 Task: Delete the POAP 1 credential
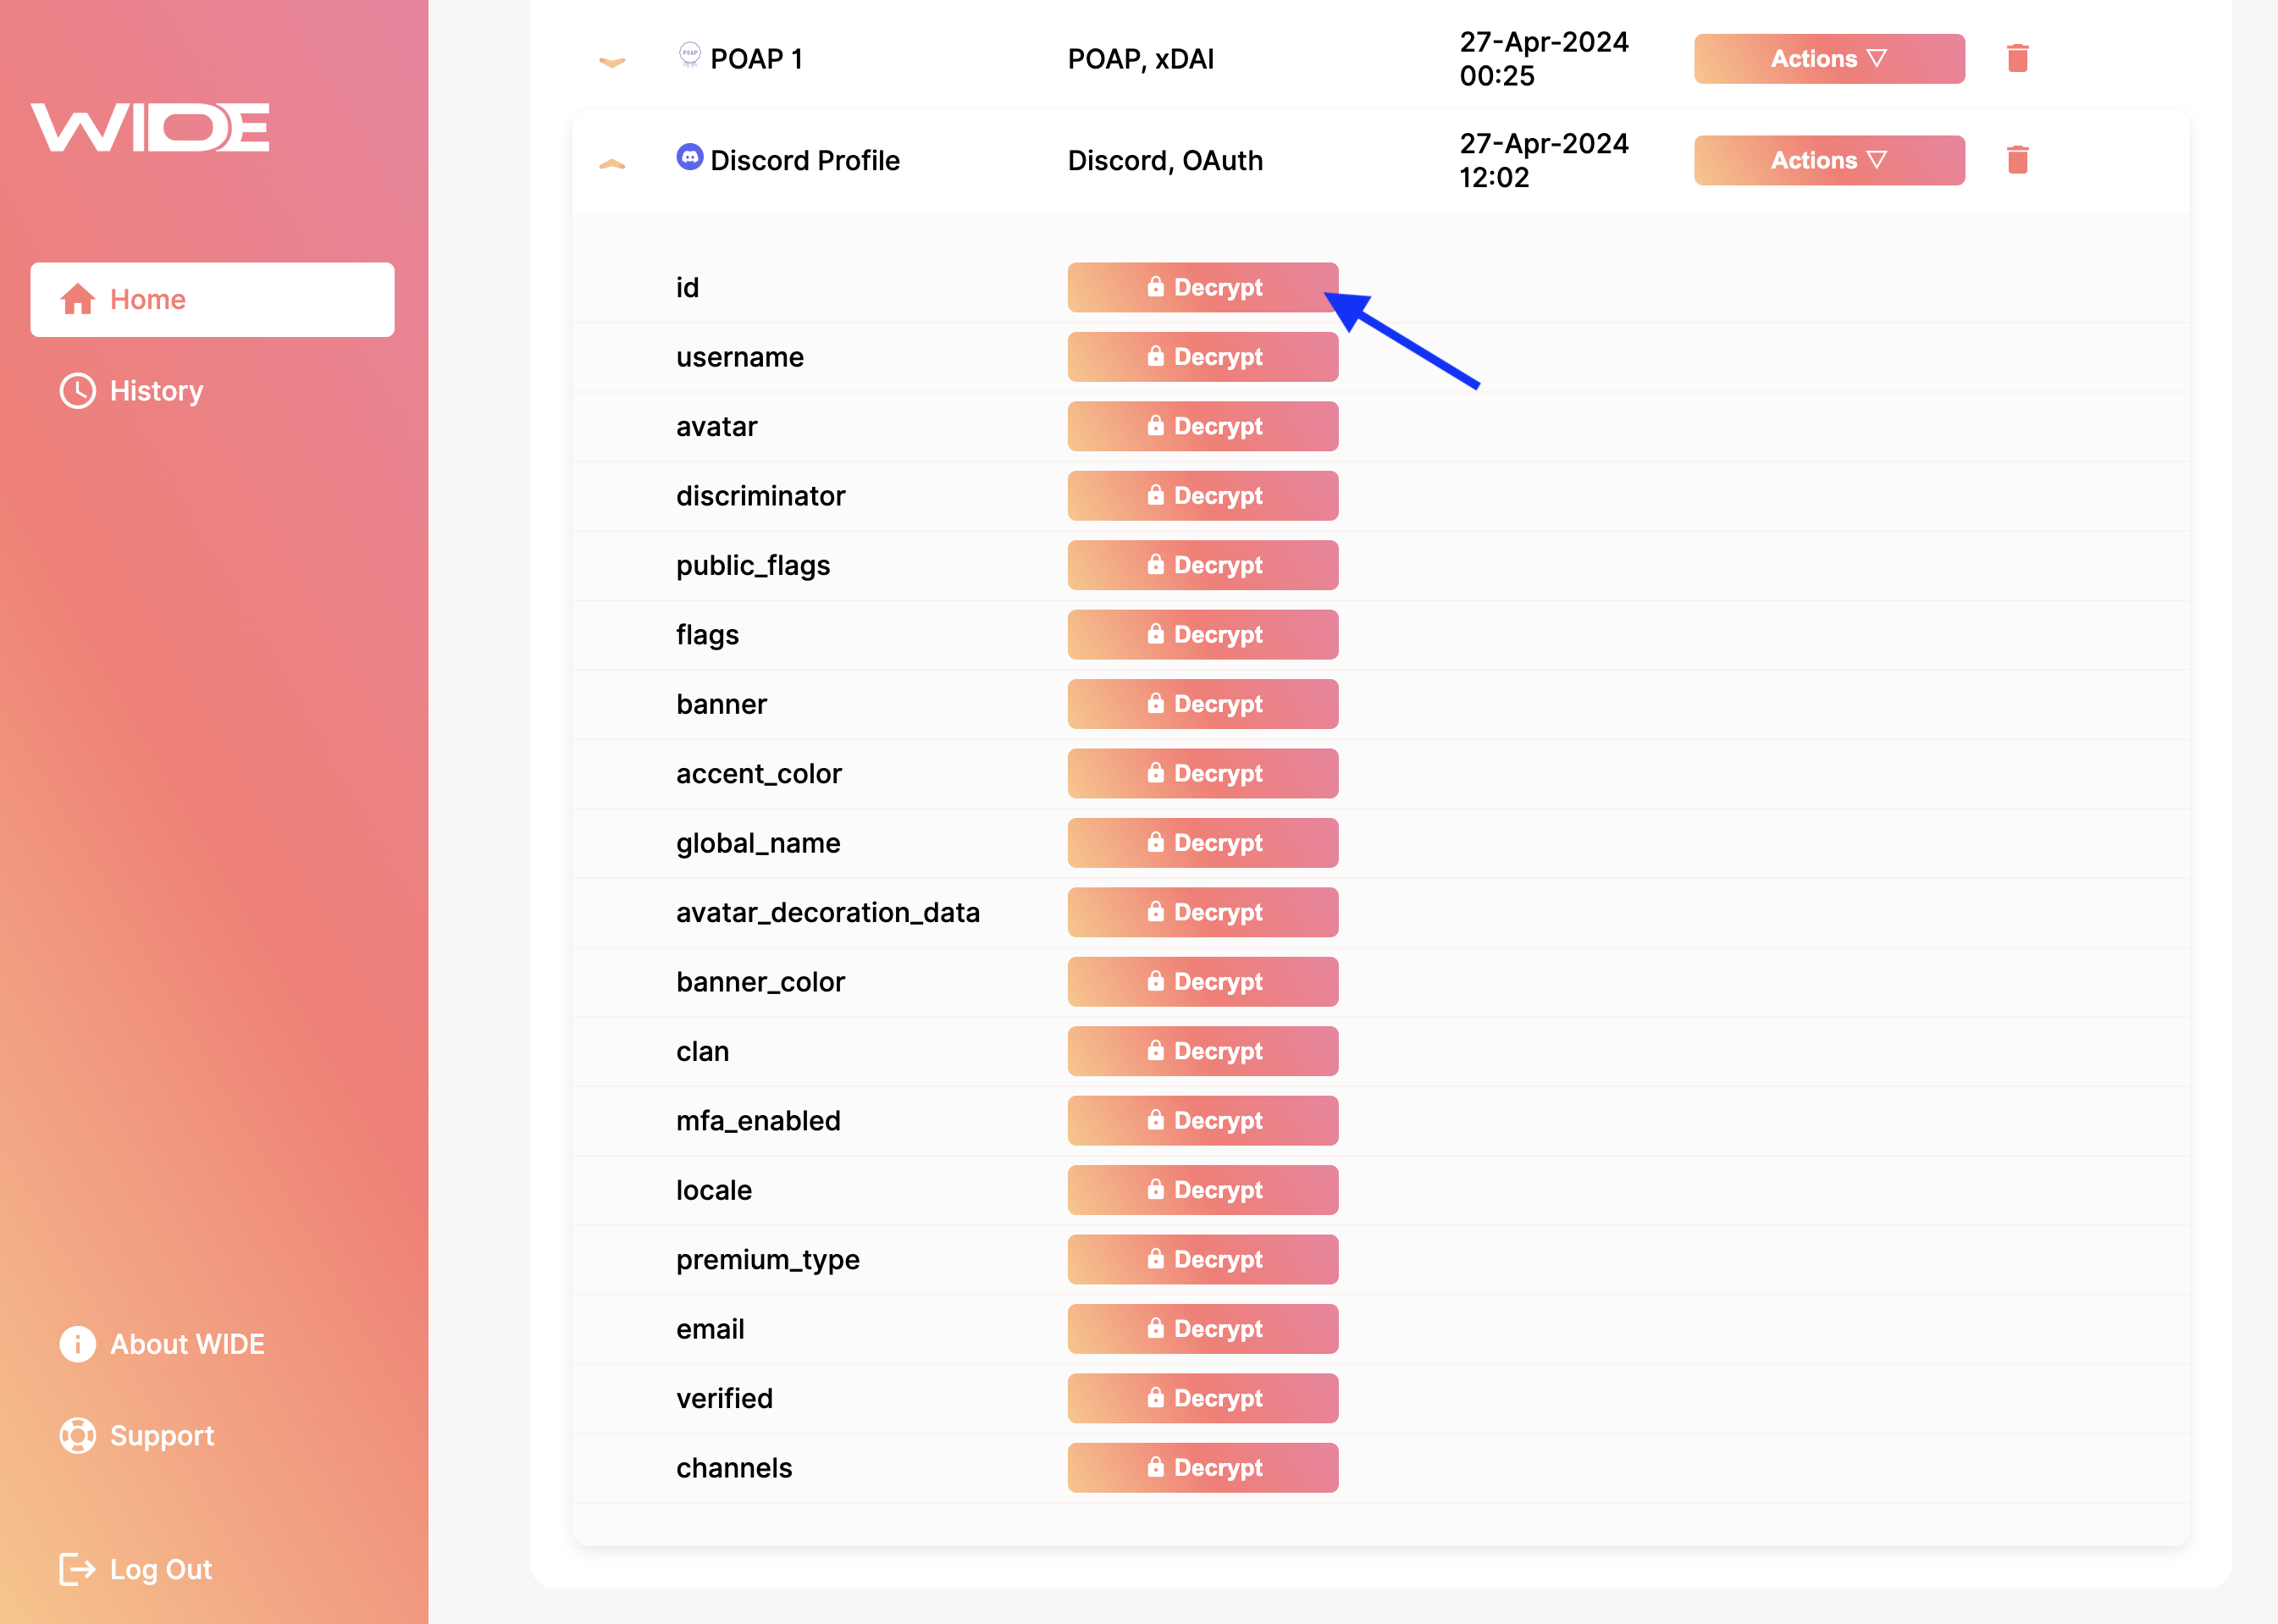tap(2018, 58)
